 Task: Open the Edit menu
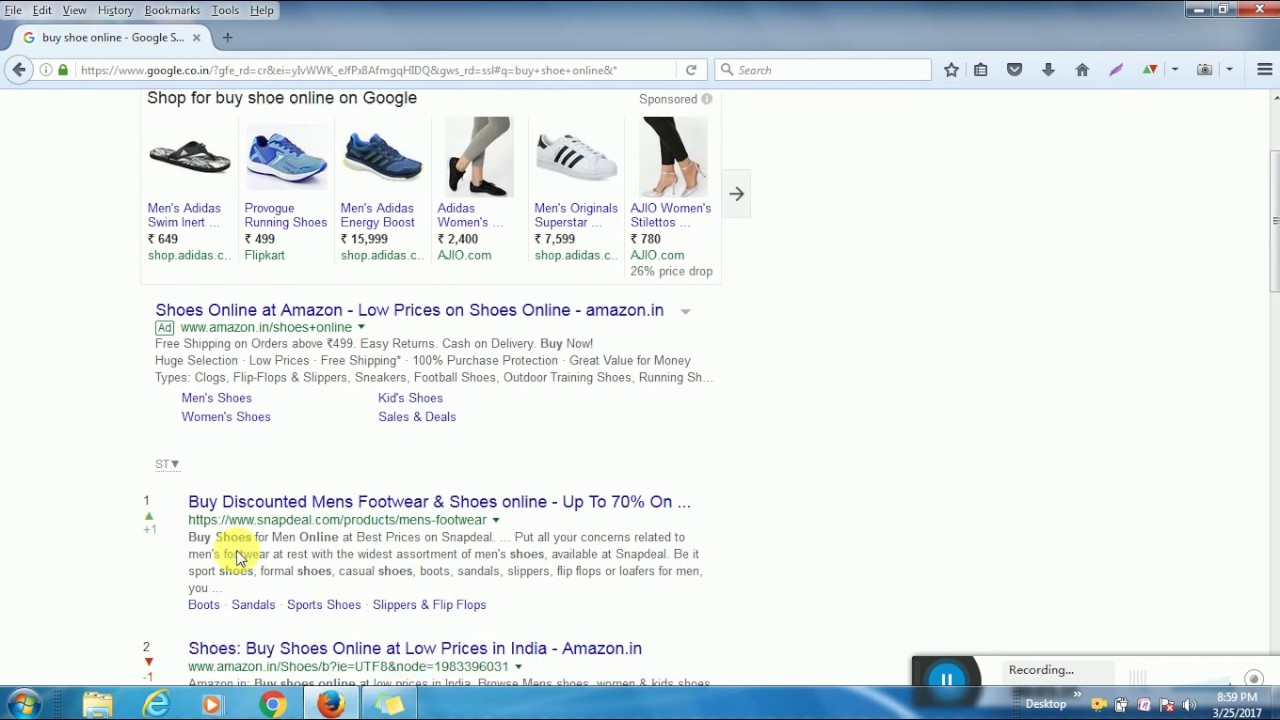42,10
